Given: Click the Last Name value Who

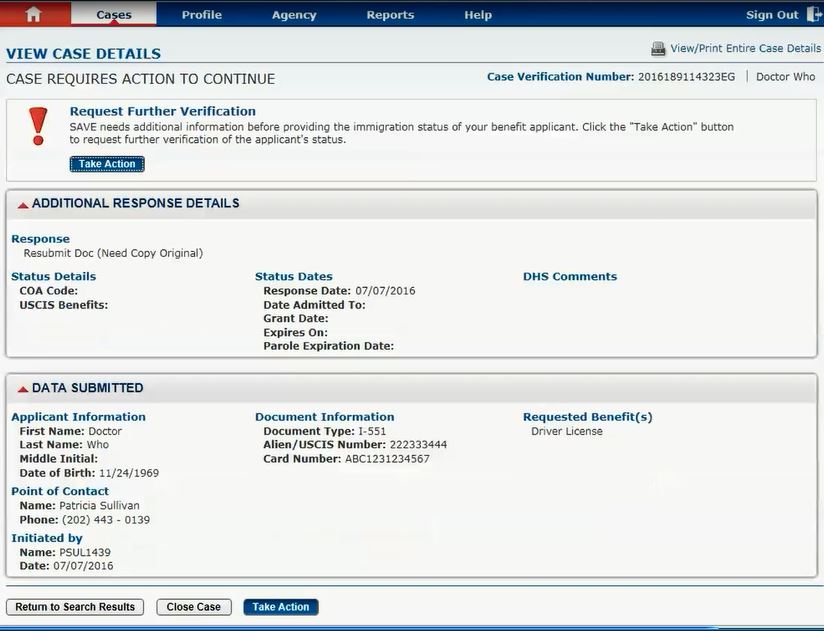Looking at the screenshot, I should 98,444.
